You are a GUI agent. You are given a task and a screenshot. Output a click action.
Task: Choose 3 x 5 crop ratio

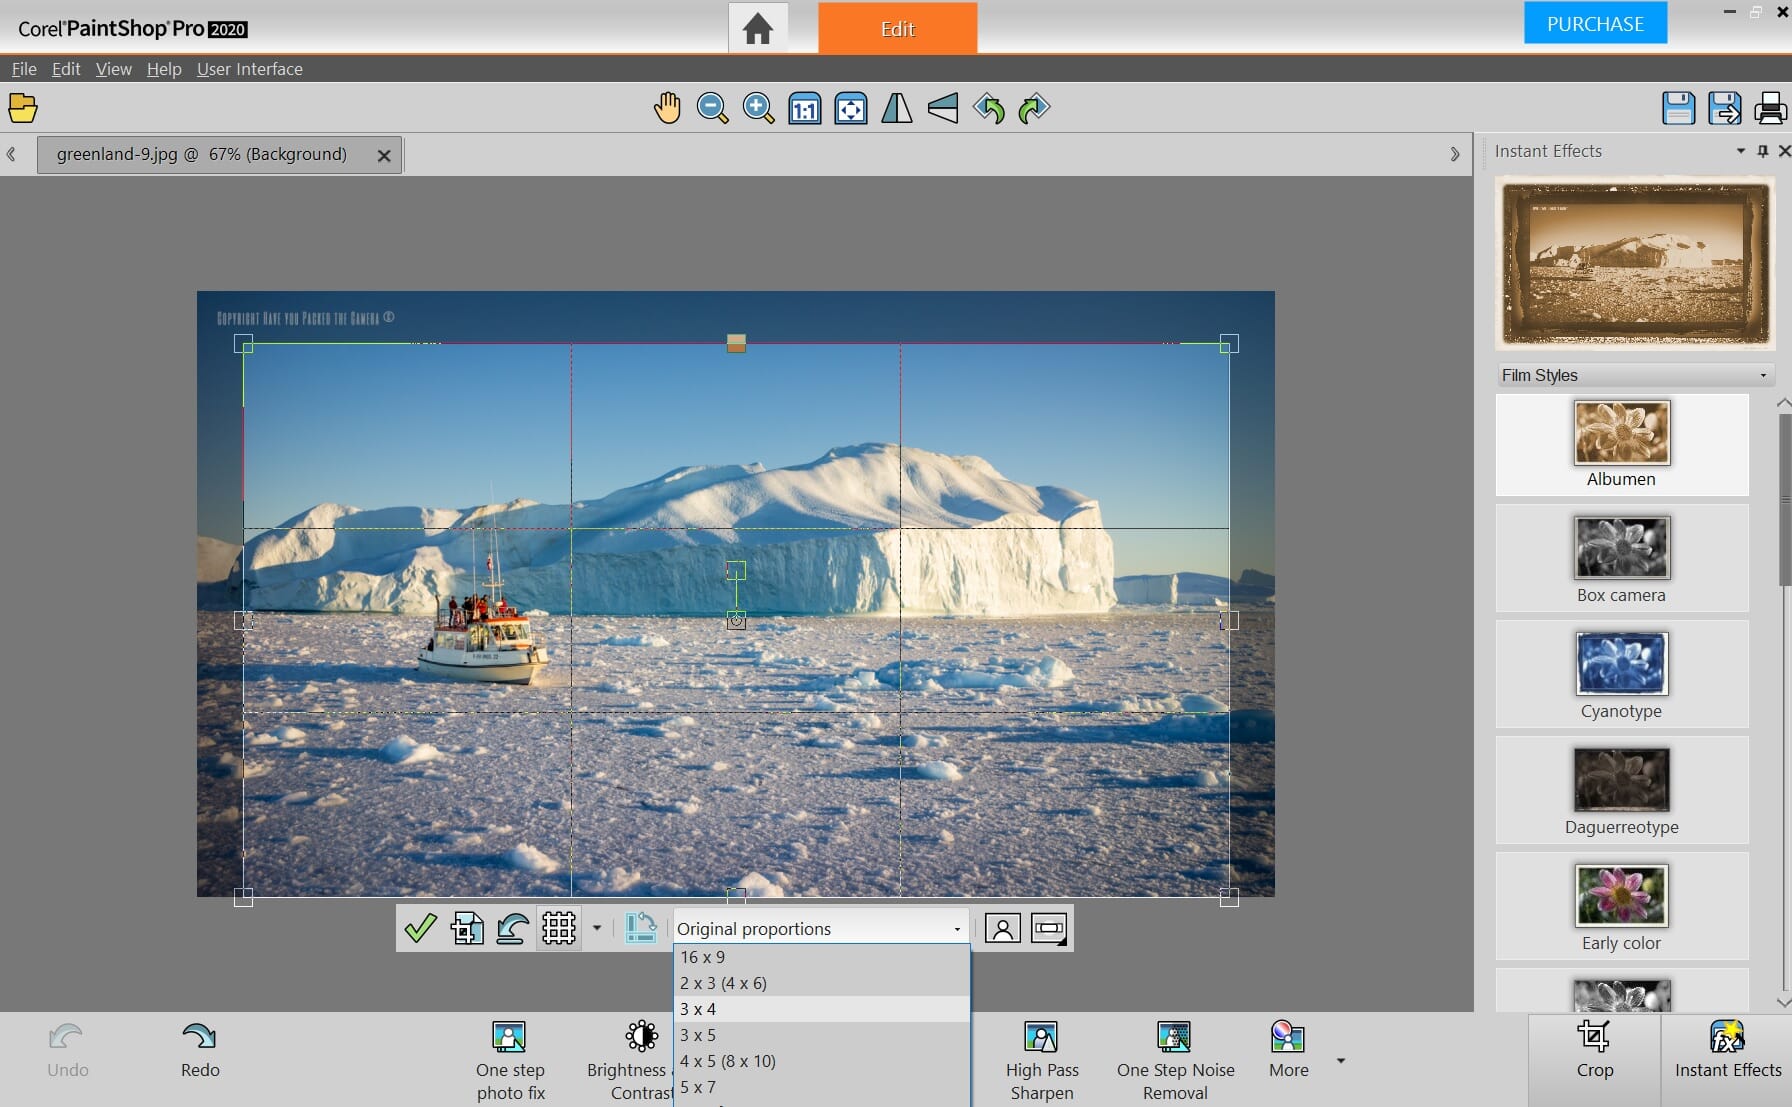[x=821, y=1035]
